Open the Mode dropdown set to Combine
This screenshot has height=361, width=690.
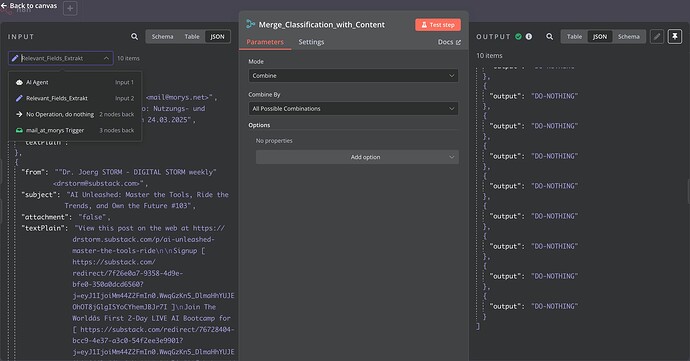(353, 76)
